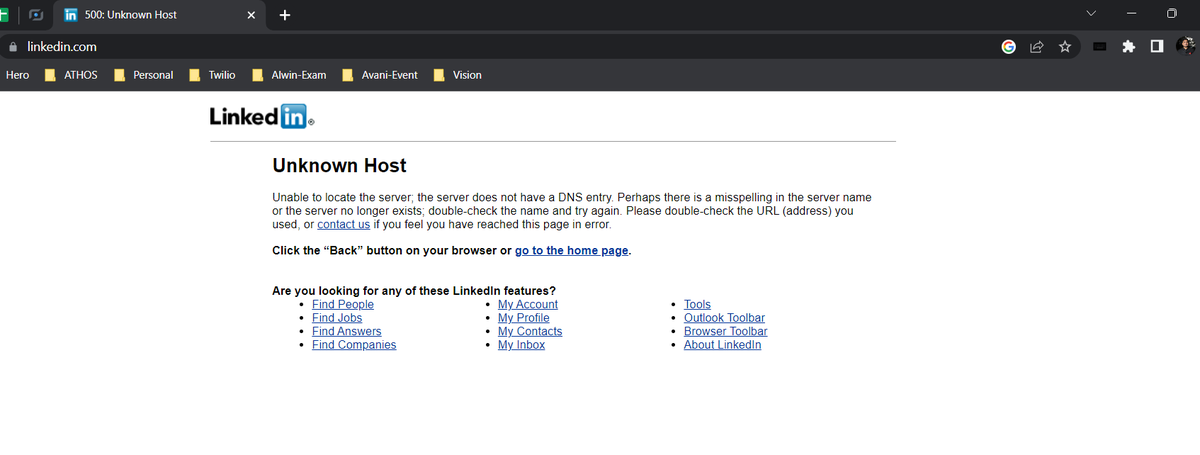Open the Find Companies link
Image resolution: width=1200 pixels, height=455 pixels.
coord(354,345)
